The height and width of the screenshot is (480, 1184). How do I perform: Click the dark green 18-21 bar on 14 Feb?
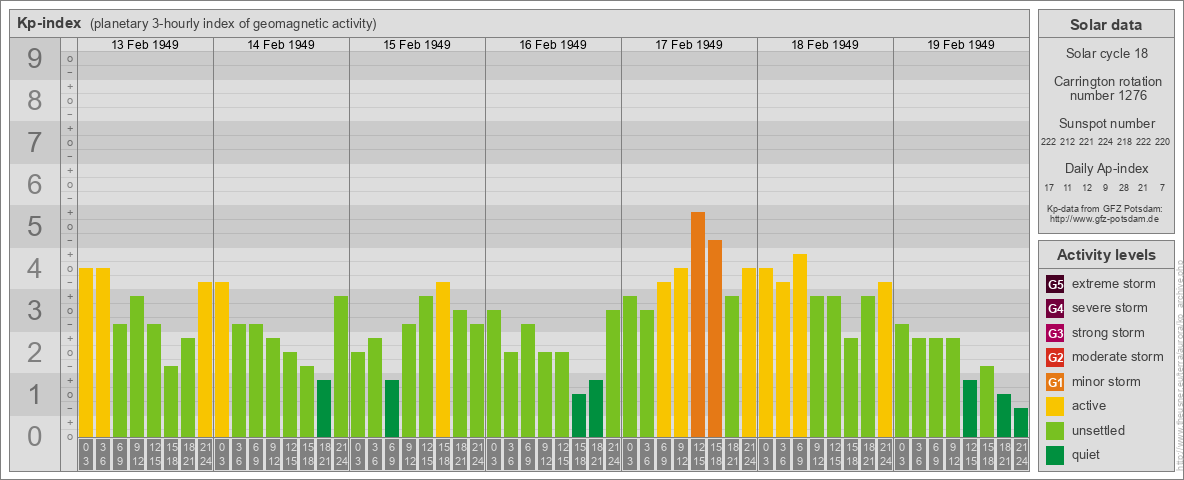(324, 409)
